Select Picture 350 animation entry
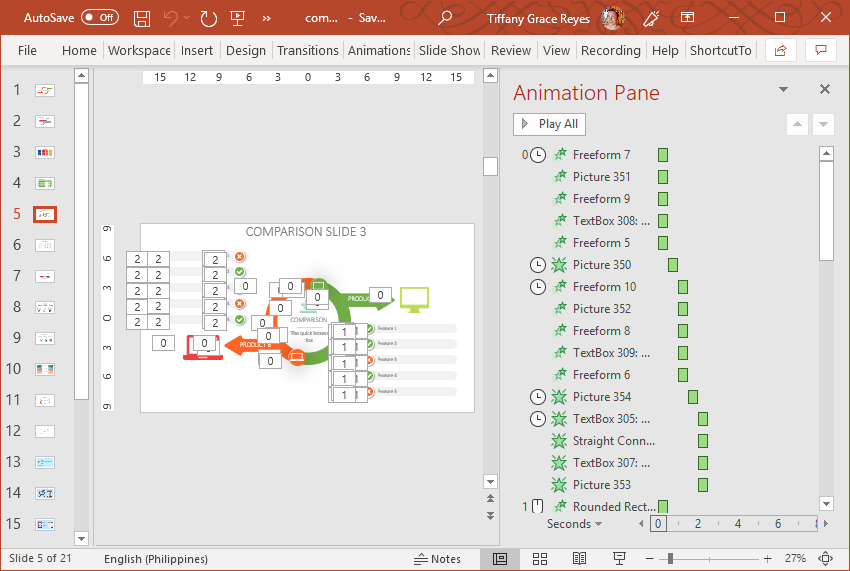The image size is (850, 571). pos(601,265)
